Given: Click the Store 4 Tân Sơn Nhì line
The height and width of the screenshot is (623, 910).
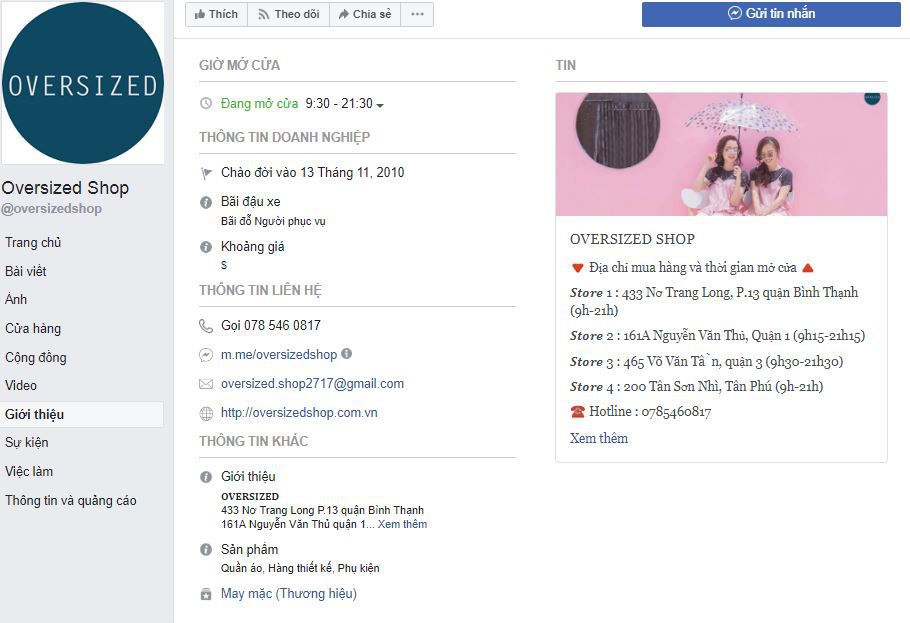Looking at the screenshot, I should pyautogui.click(x=696, y=387).
